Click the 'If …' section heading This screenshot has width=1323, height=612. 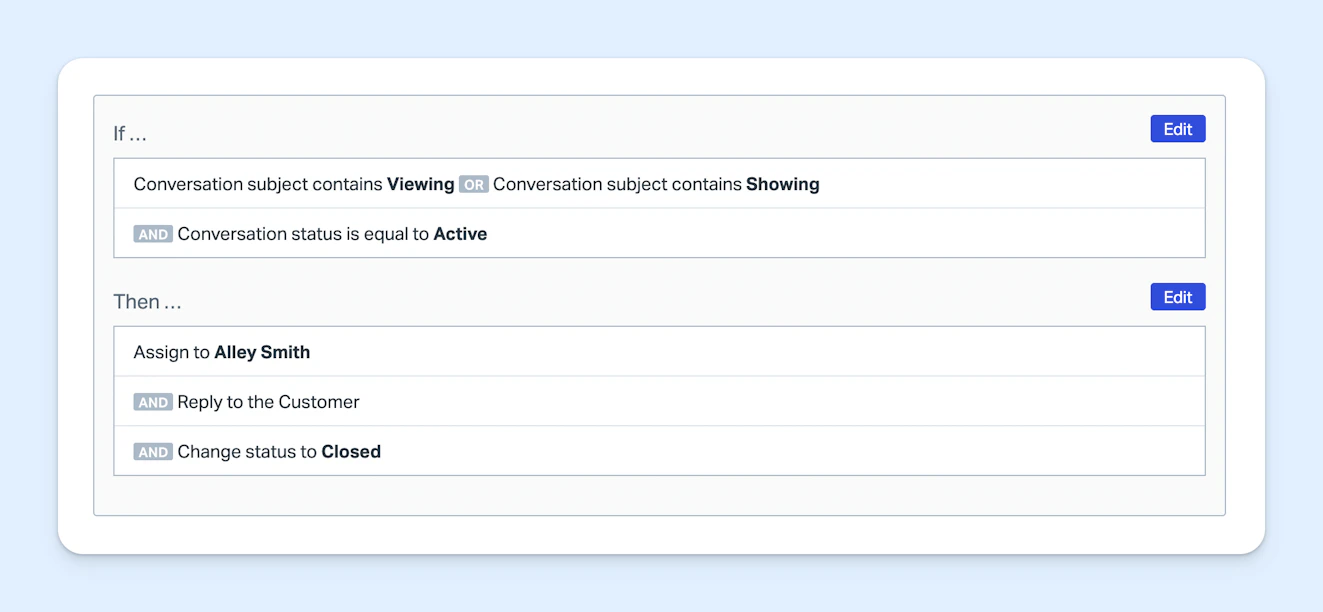(x=130, y=134)
